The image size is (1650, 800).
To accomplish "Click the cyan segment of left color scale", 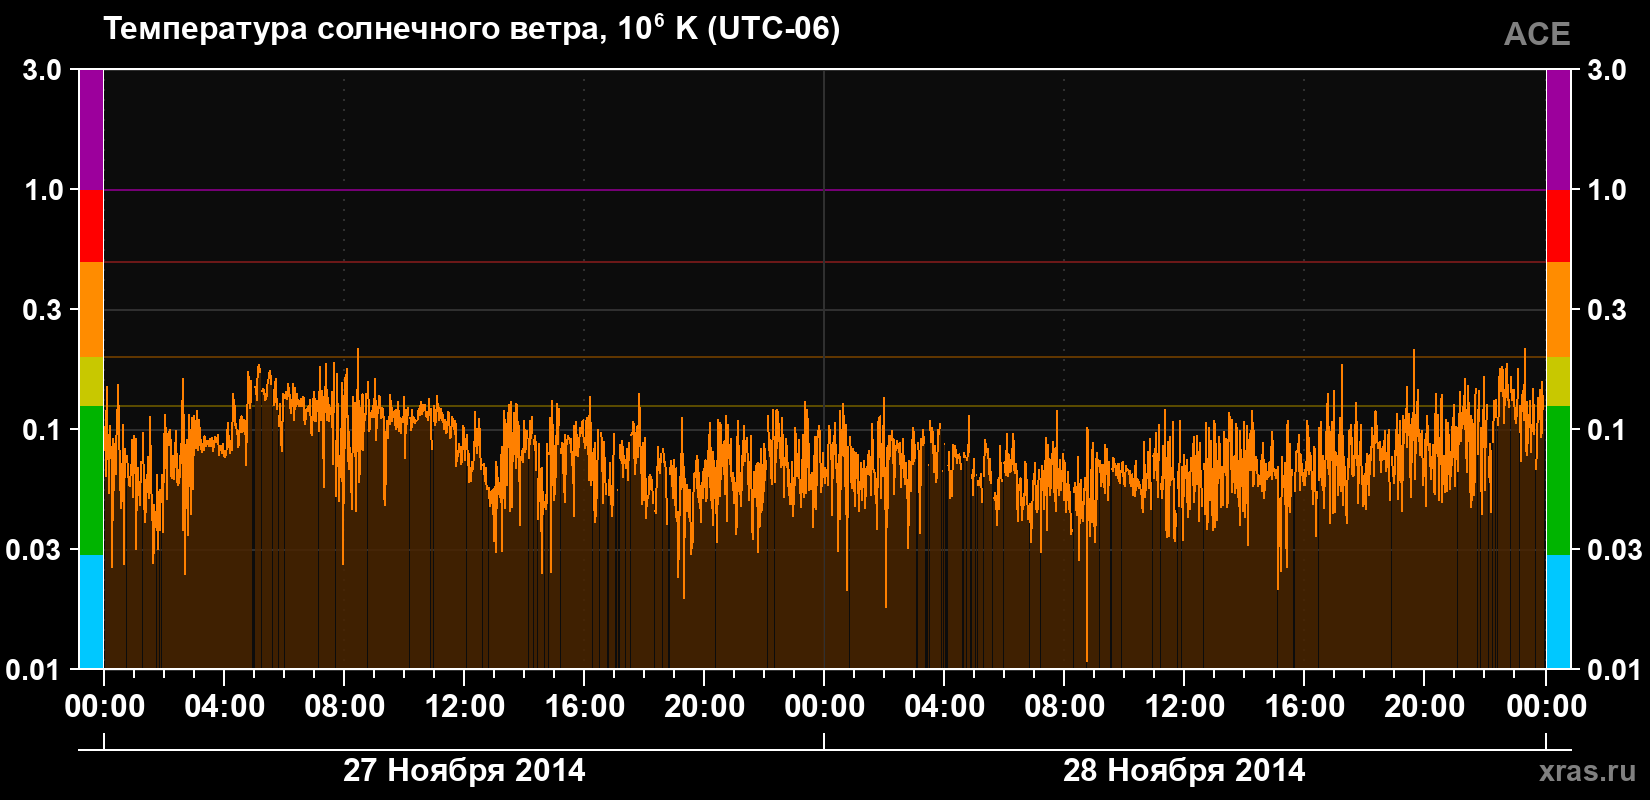I will click(x=91, y=612).
